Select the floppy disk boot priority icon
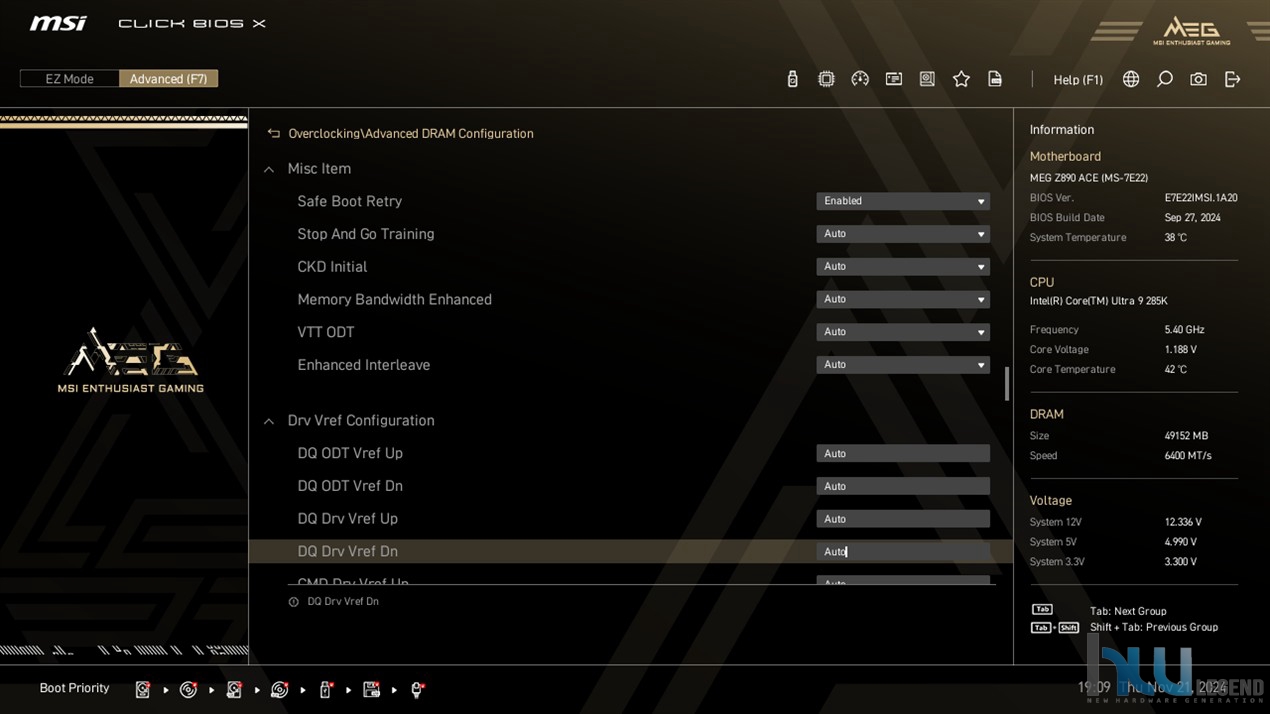Image resolution: width=1270 pixels, height=714 pixels. [372, 689]
